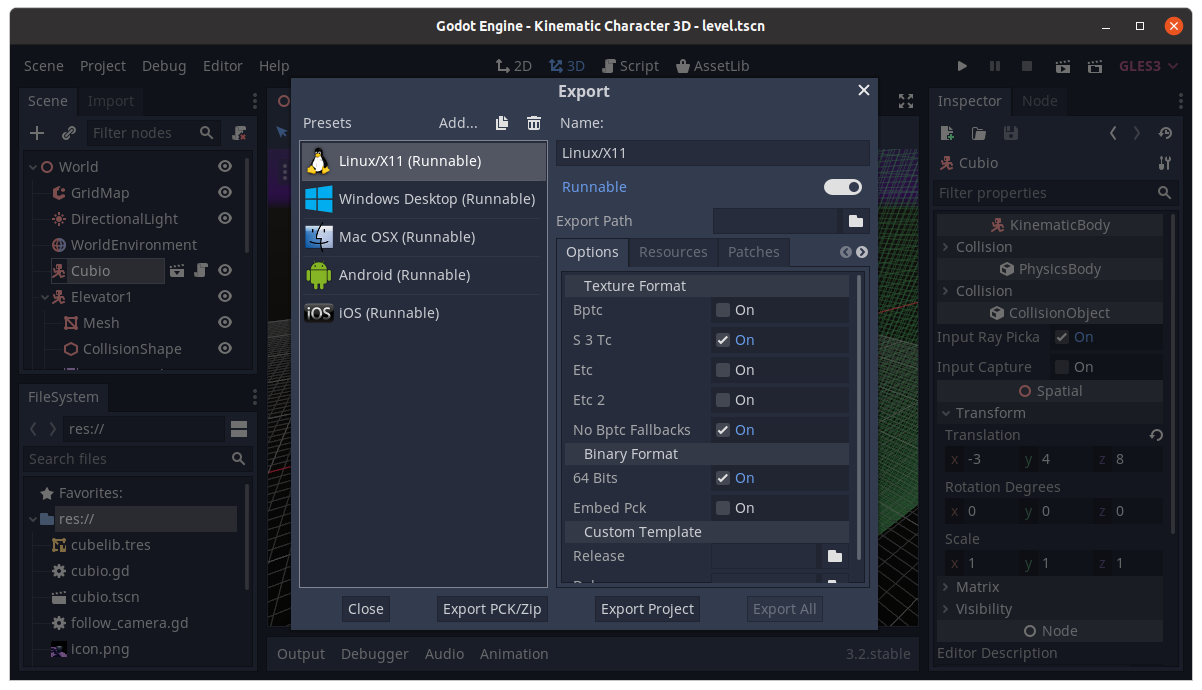1202x690 pixels.
Task: Toggle distraction-free mode expand icon
Action: tap(906, 101)
